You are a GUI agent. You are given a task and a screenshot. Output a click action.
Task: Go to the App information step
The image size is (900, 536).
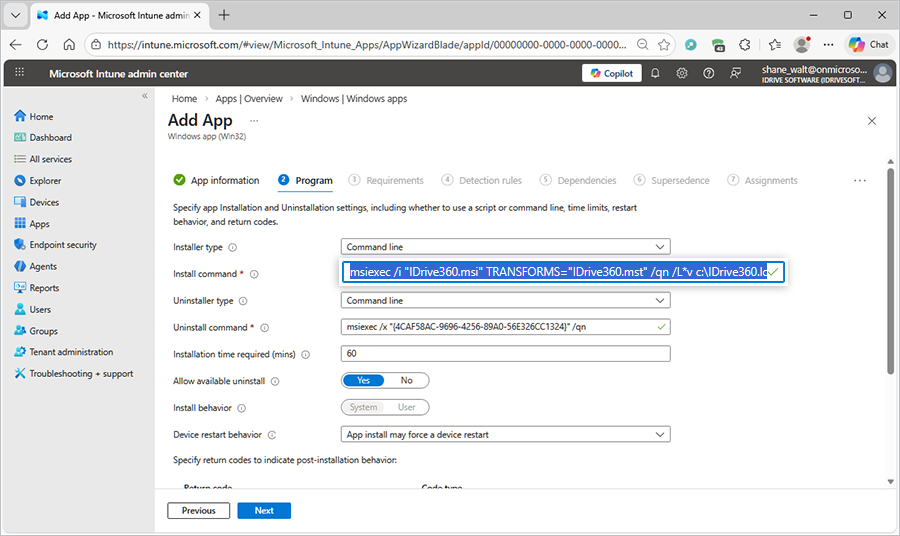pos(216,180)
